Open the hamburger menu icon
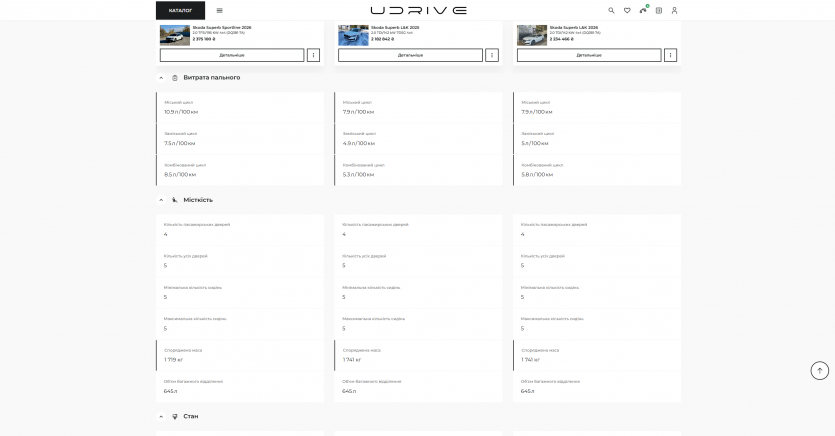The height and width of the screenshot is (436, 835). click(219, 10)
